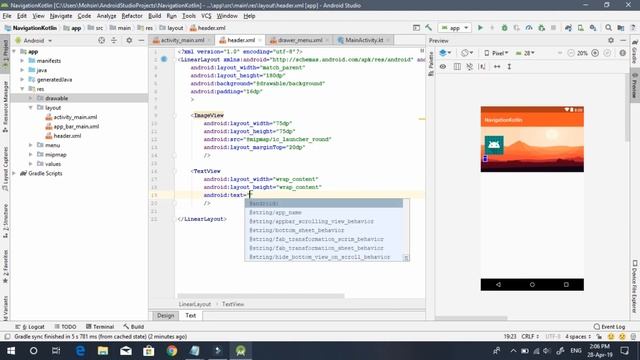Toggle the Structure side tool window

pyautogui.click(x=5, y=221)
